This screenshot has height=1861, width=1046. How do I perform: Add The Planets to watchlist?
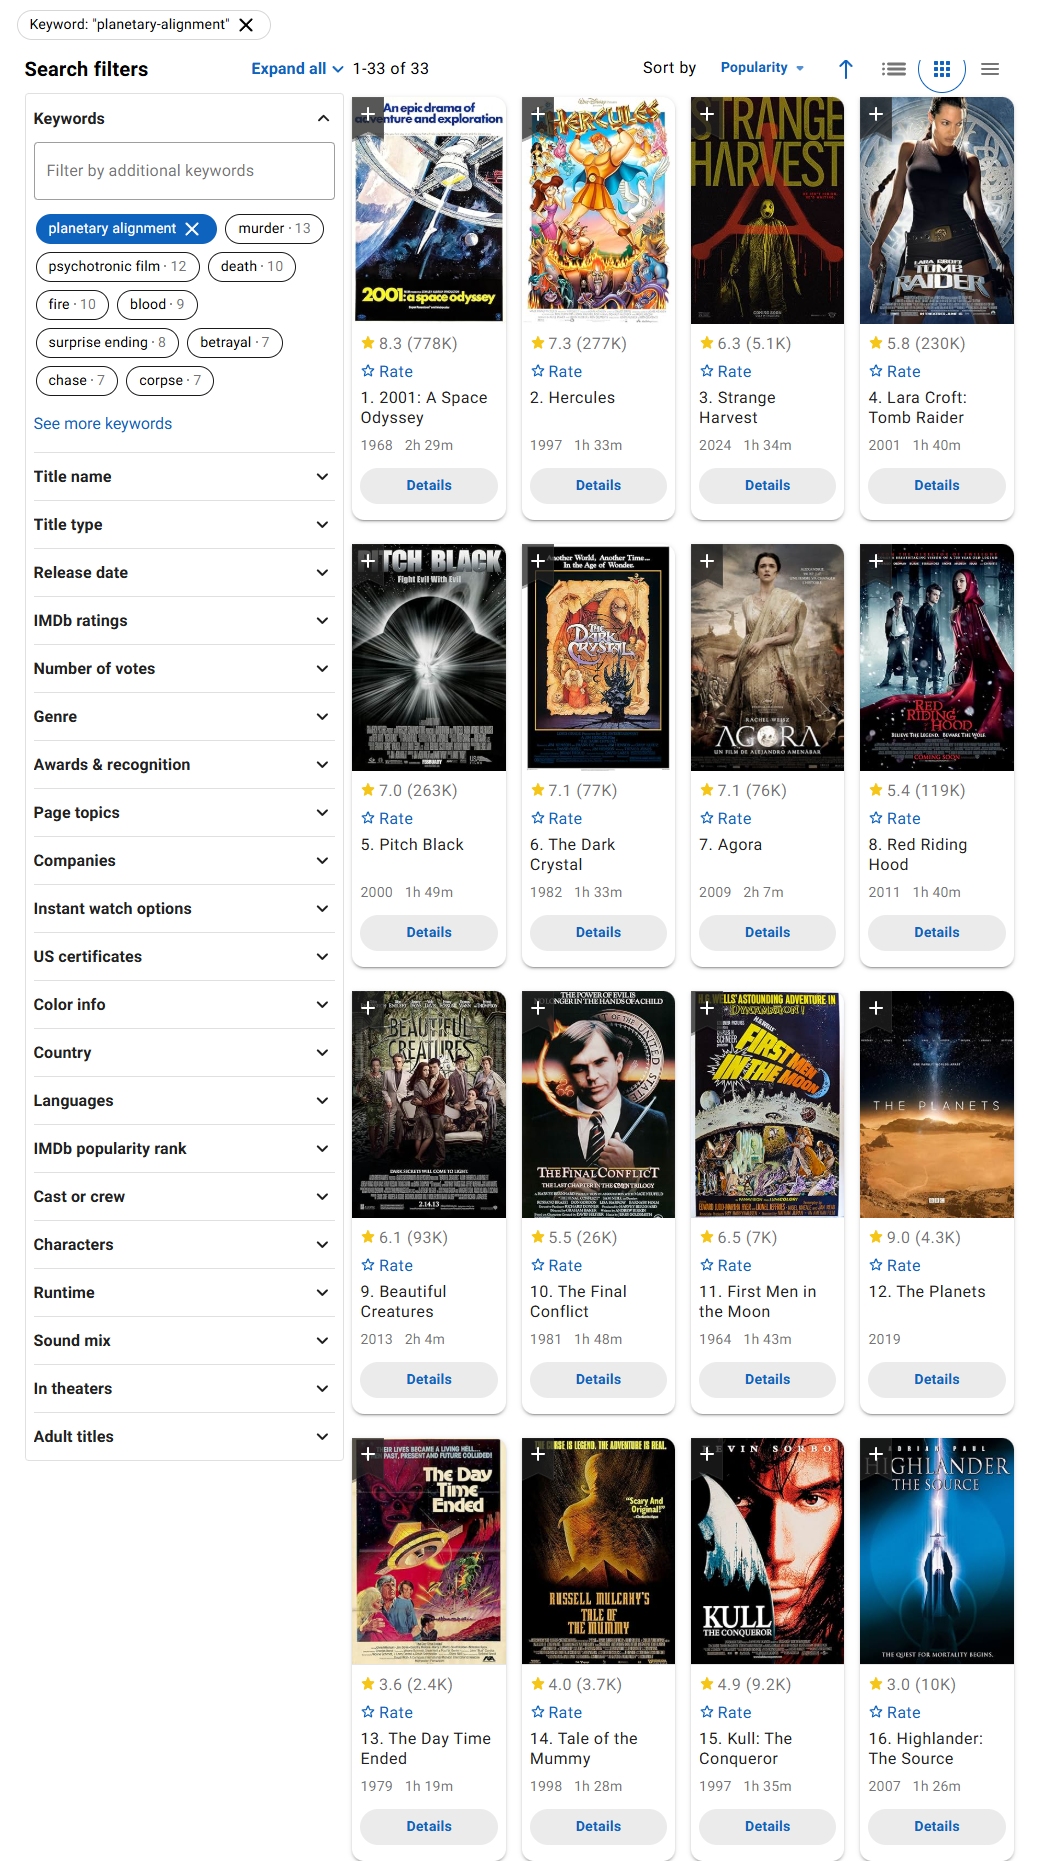point(876,1008)
